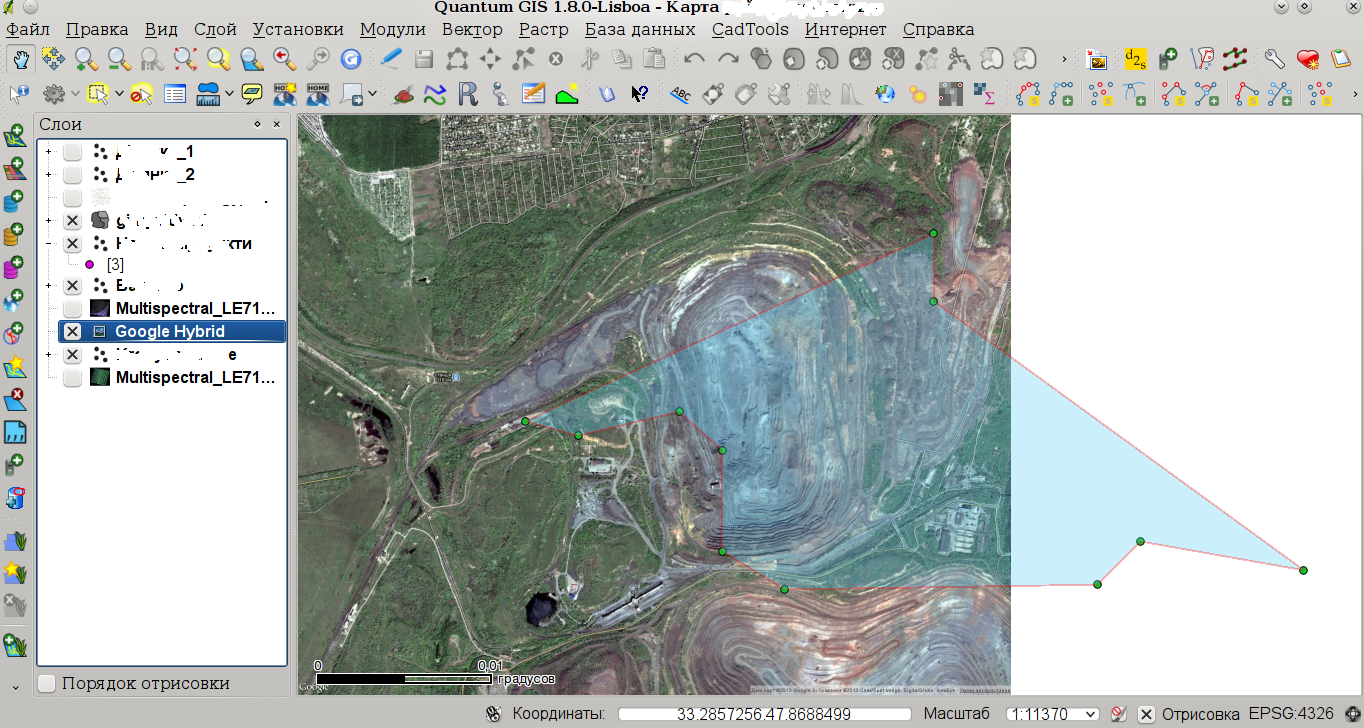Select the Pan Map hand tool
The width and height of the screenshot is (1364, 728).
[19, 59]
